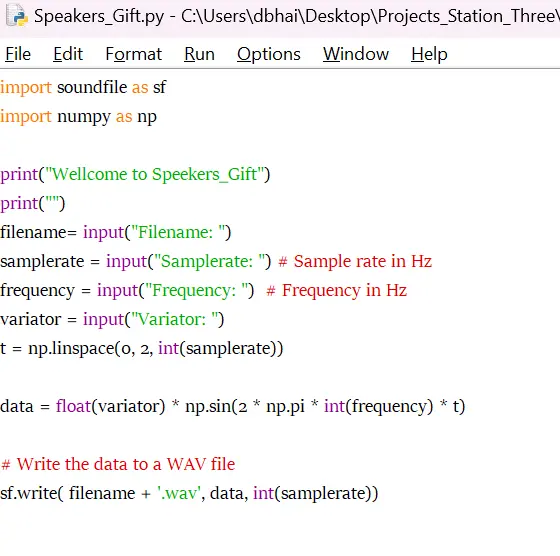The height and width of the screenshot is (556, 560).
Task: Click the Python file icon in title bar
Action: click(x=17, y=16)
